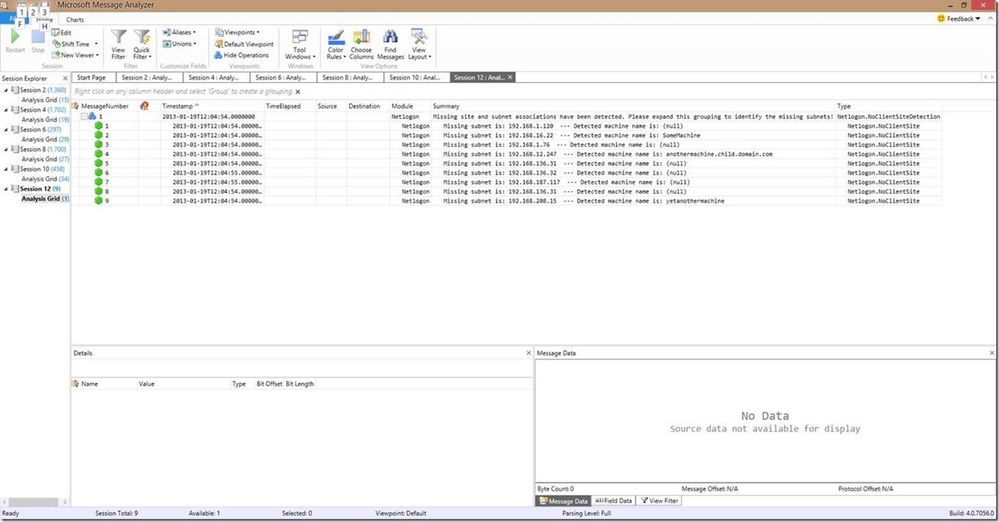Open the Feedback menu
Screen dimensions: 999x522
(959, 18)
